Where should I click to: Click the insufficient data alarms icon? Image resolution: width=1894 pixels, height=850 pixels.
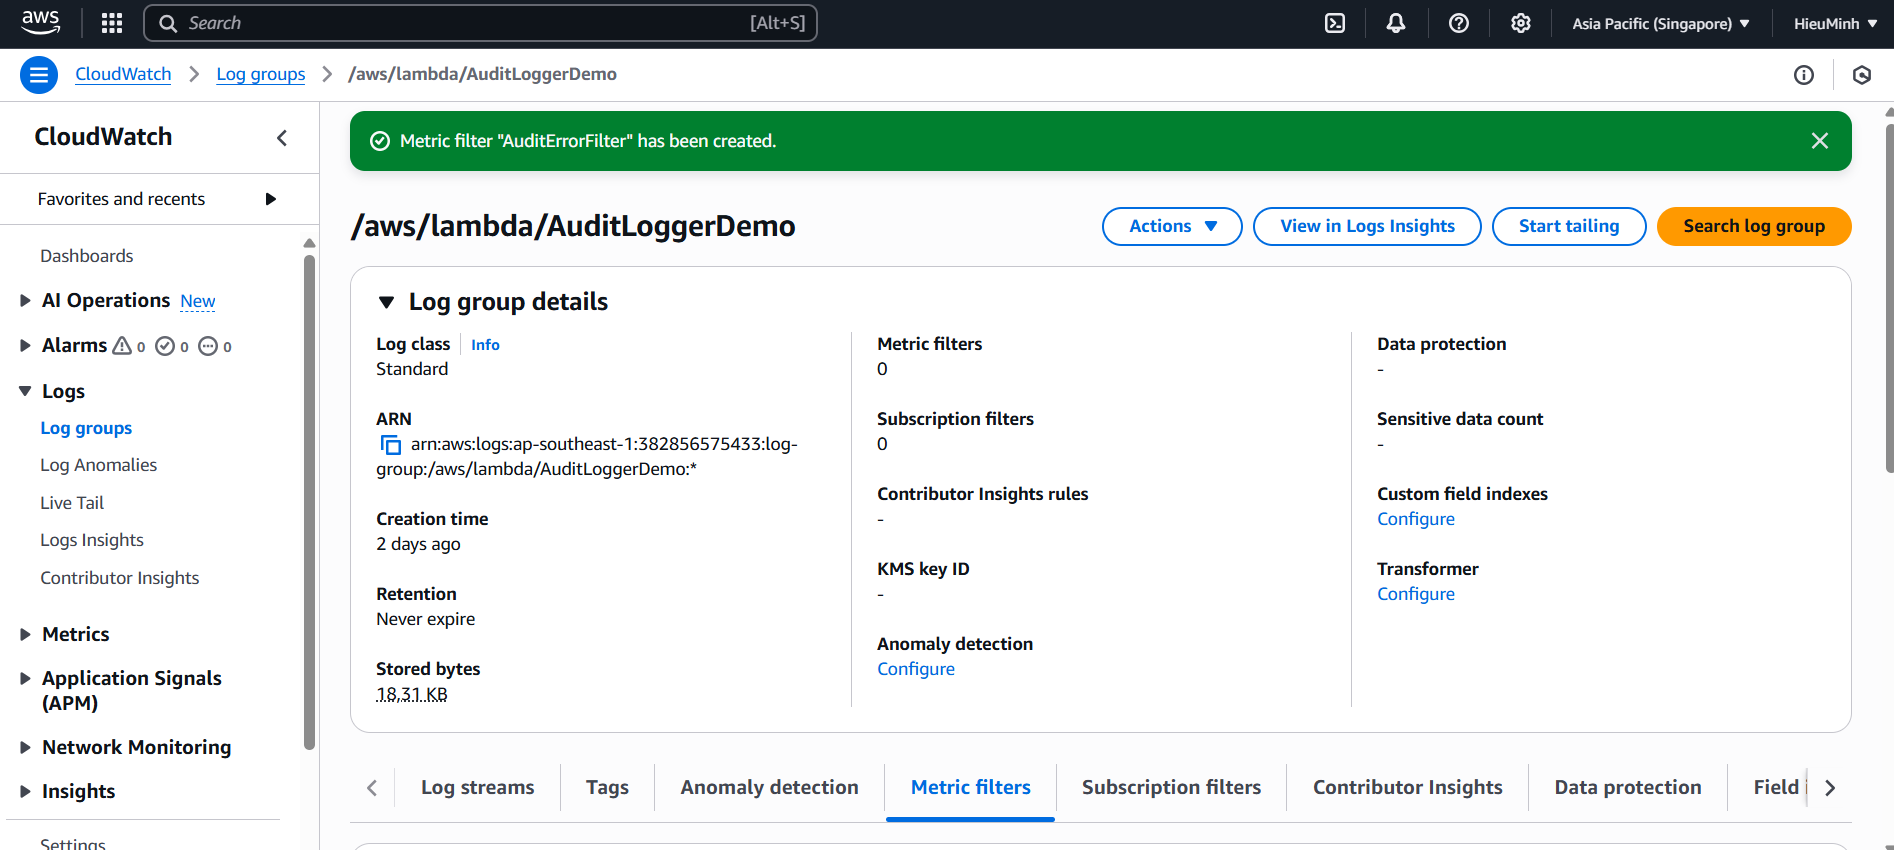point(208,346)
